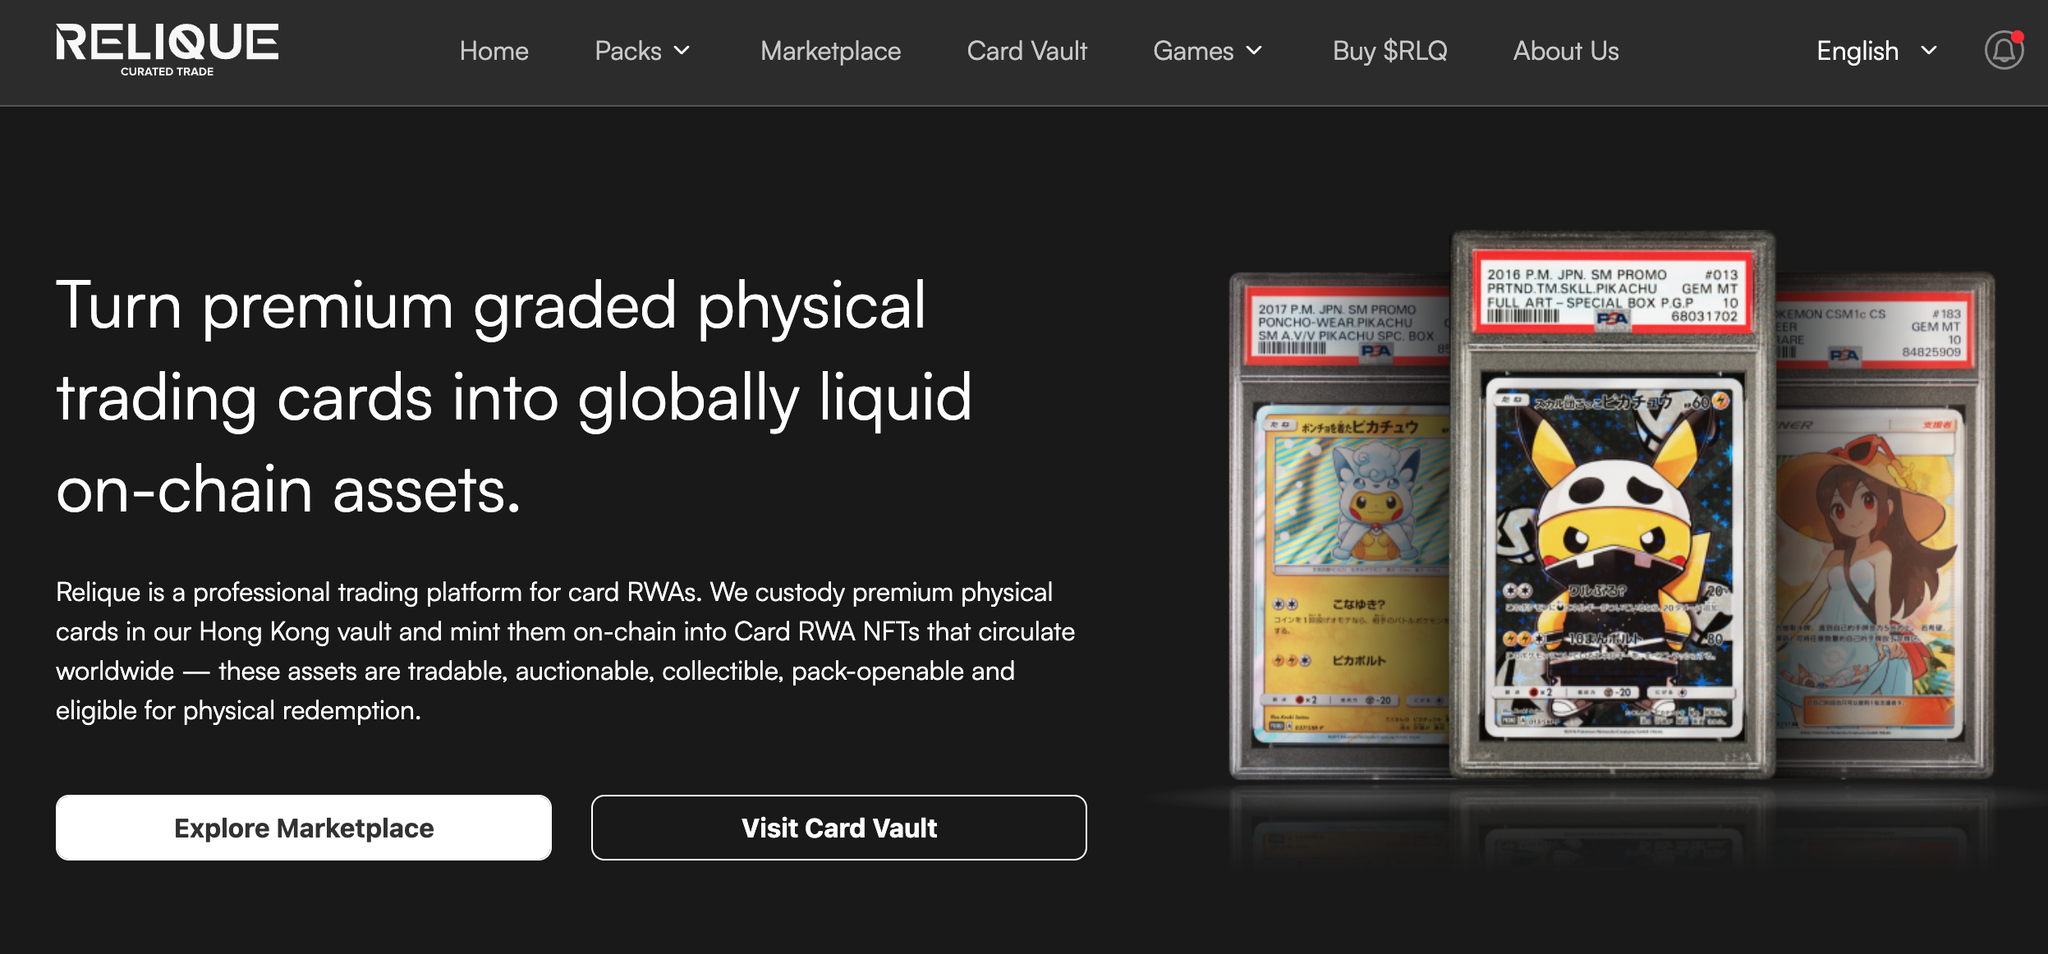Image resolution: width=2048 pixels, height=954 pixels.
Task: Go to the Home page
Action: pyautogui.click(x=494, y=51)
